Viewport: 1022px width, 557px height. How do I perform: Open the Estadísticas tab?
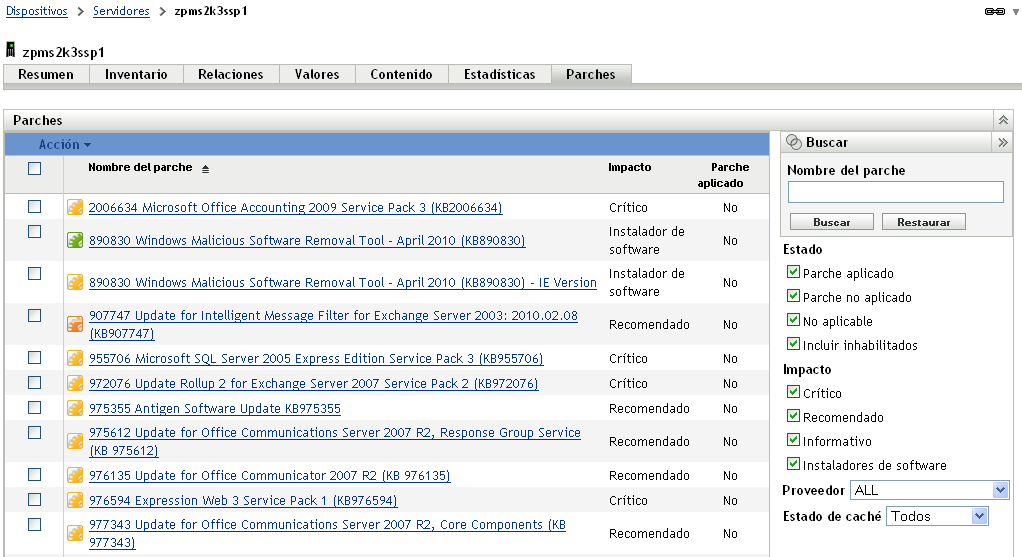(499, 74)
